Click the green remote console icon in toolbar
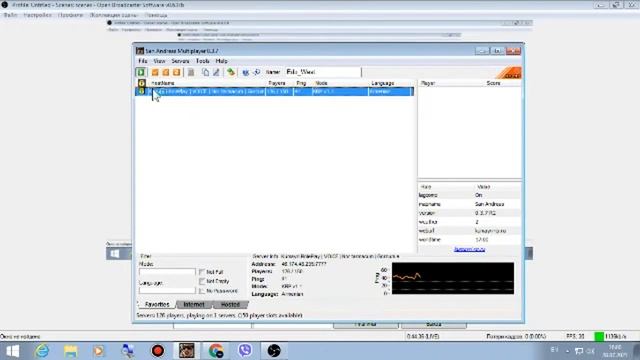Screen dimensions: 640x360 click(x=231, y=72)
